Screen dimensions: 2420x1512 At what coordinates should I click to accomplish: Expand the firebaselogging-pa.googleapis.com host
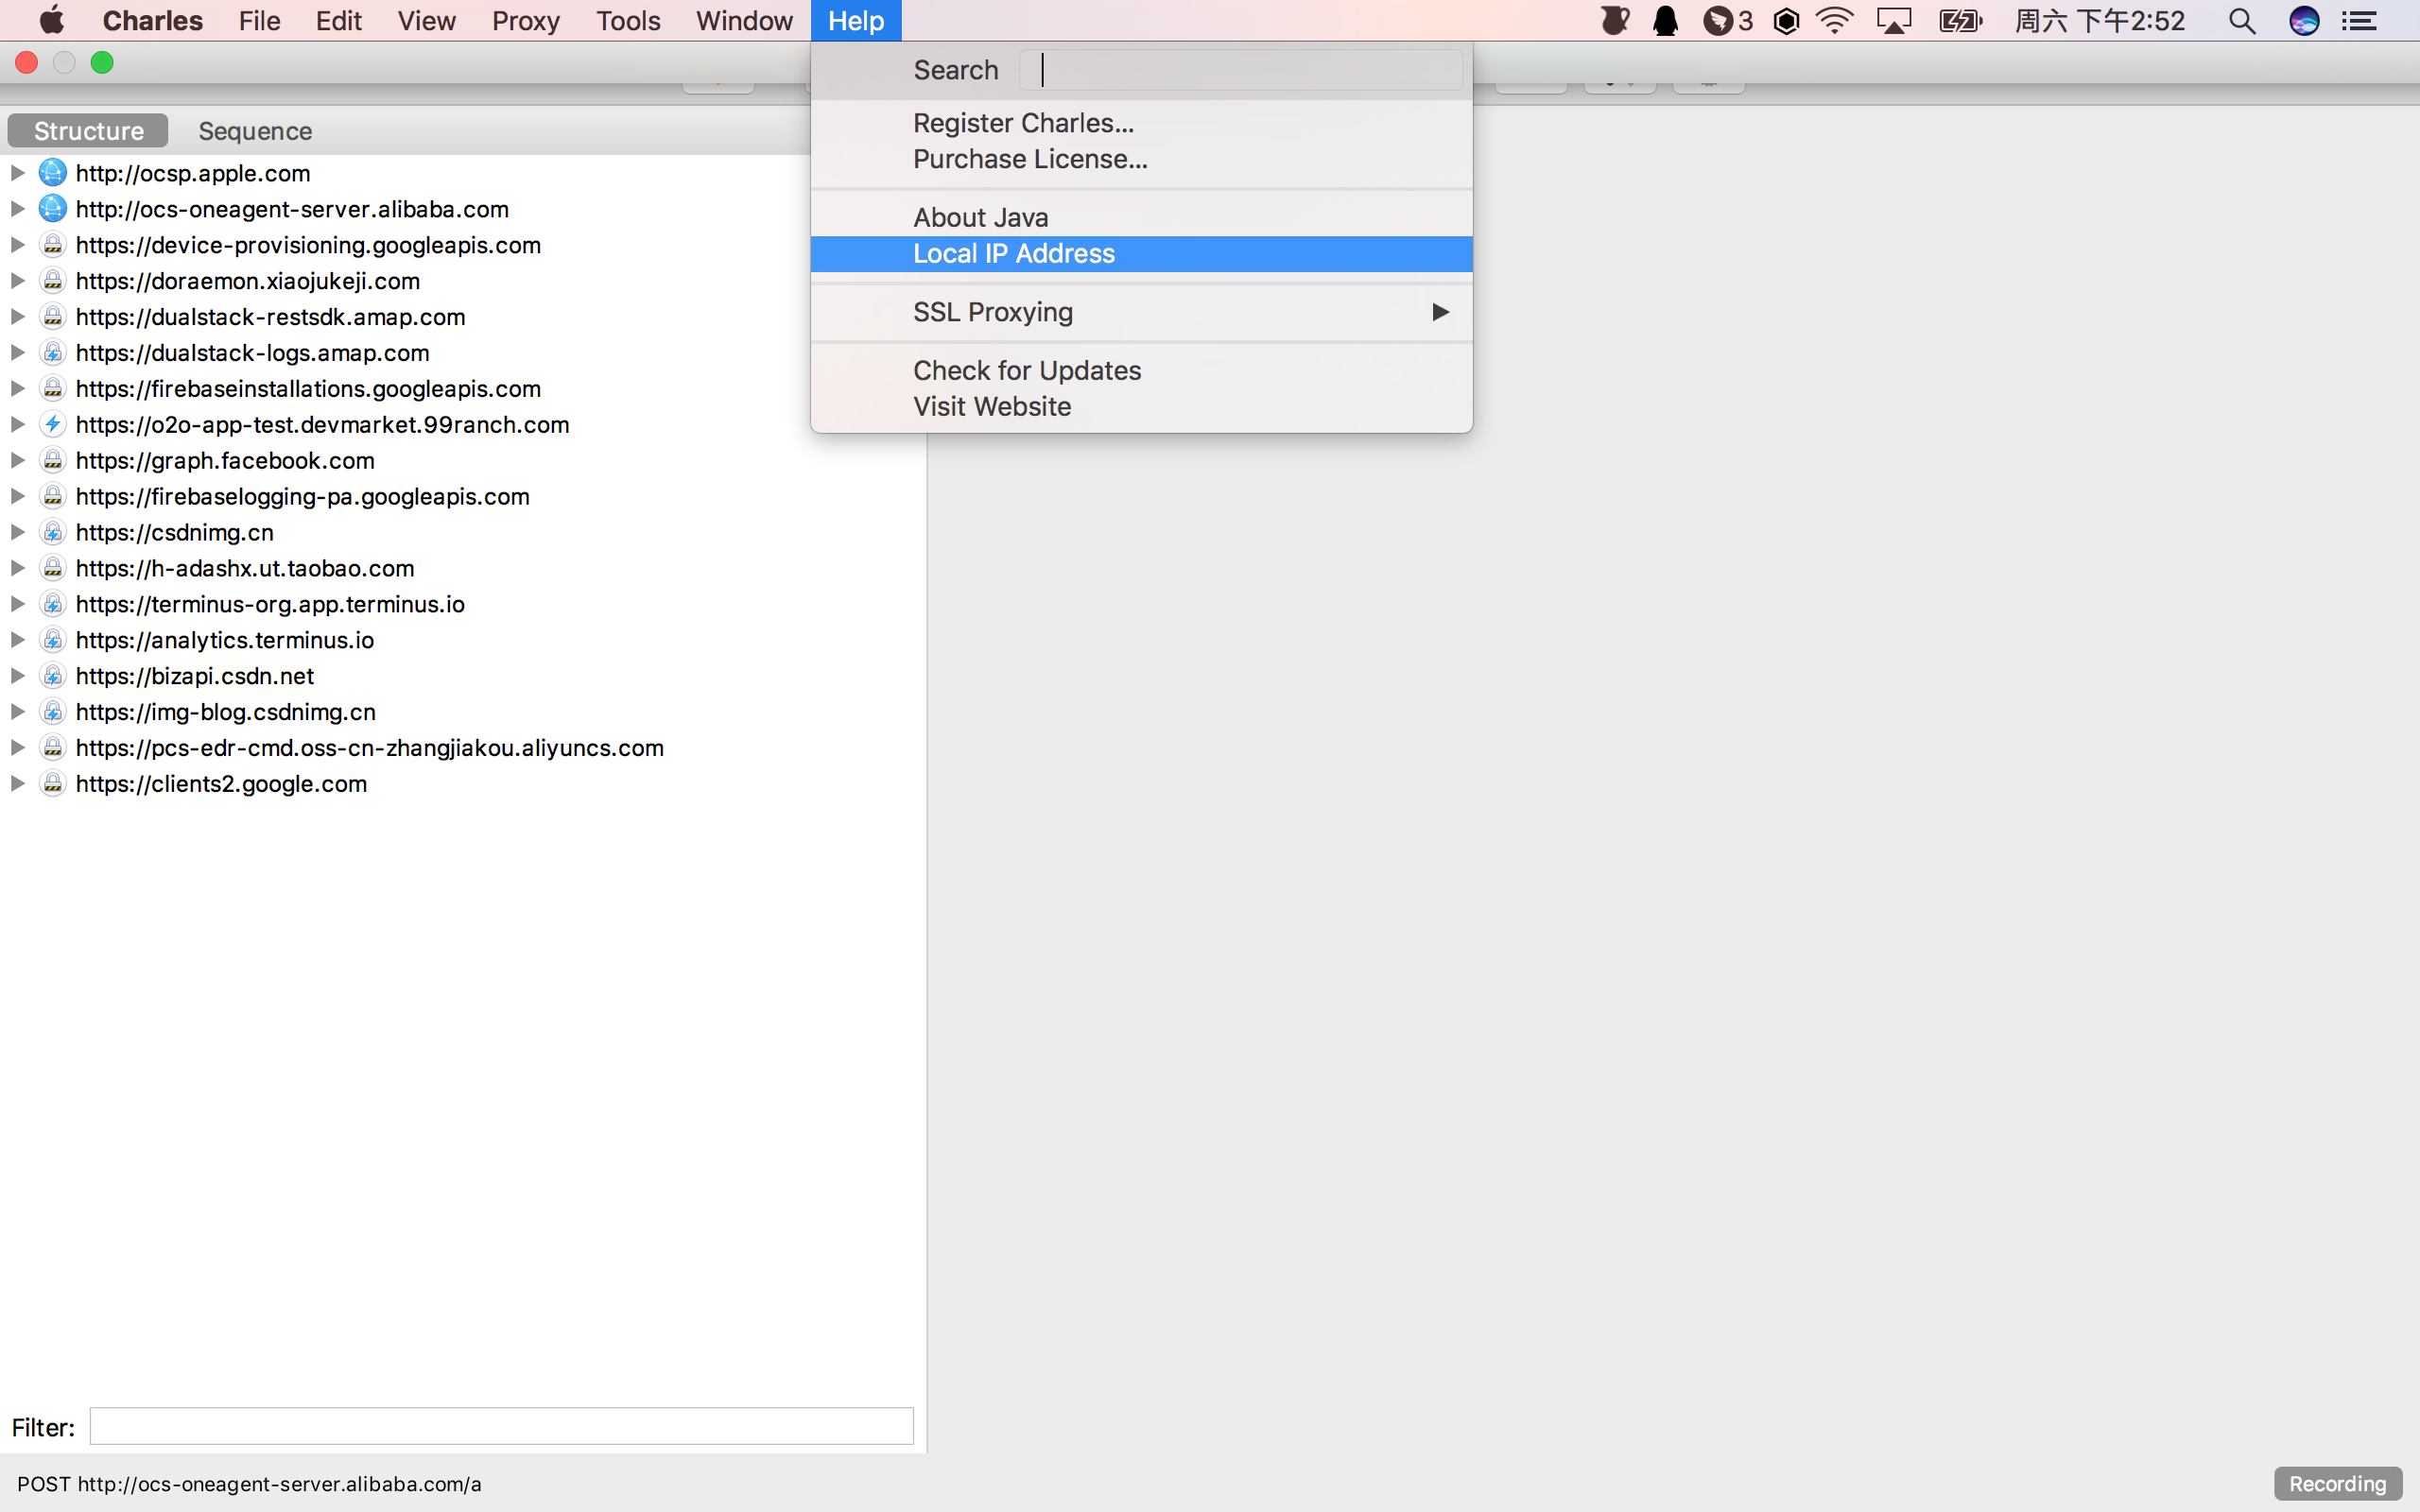[x=17, y=497]
